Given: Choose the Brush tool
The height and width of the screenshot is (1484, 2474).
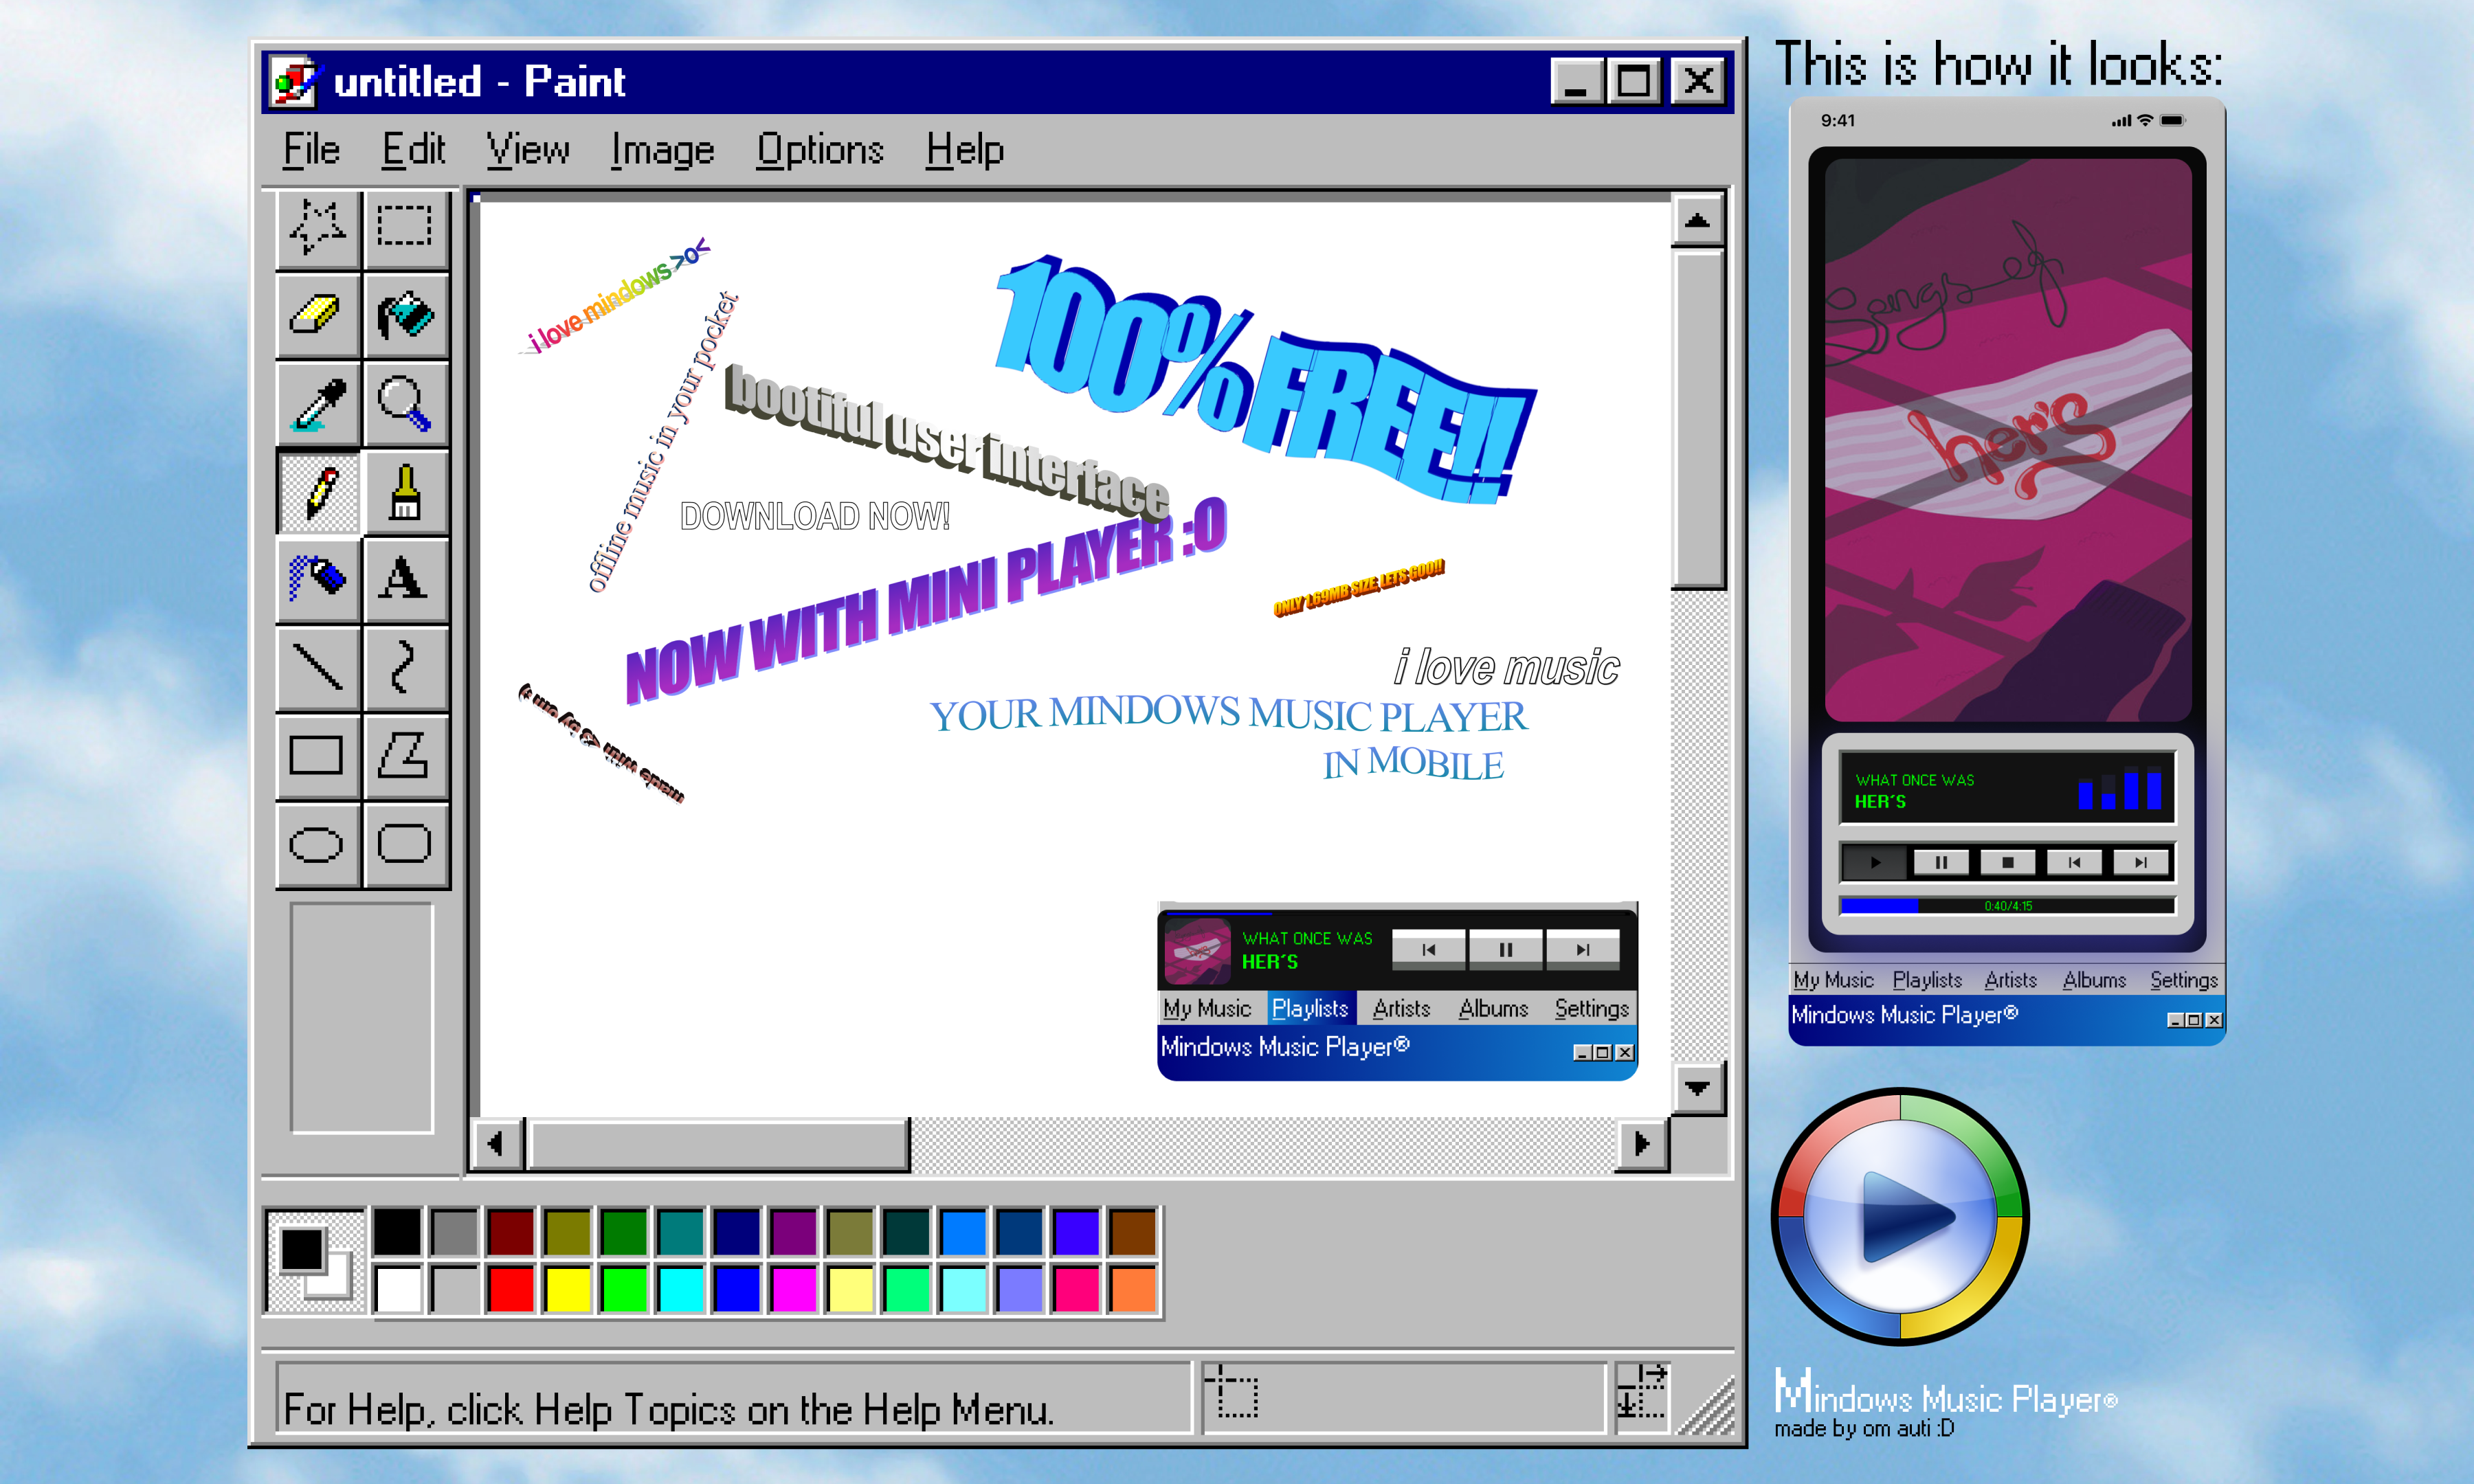Looking at the screenshot, I should (x=405, y=492).
